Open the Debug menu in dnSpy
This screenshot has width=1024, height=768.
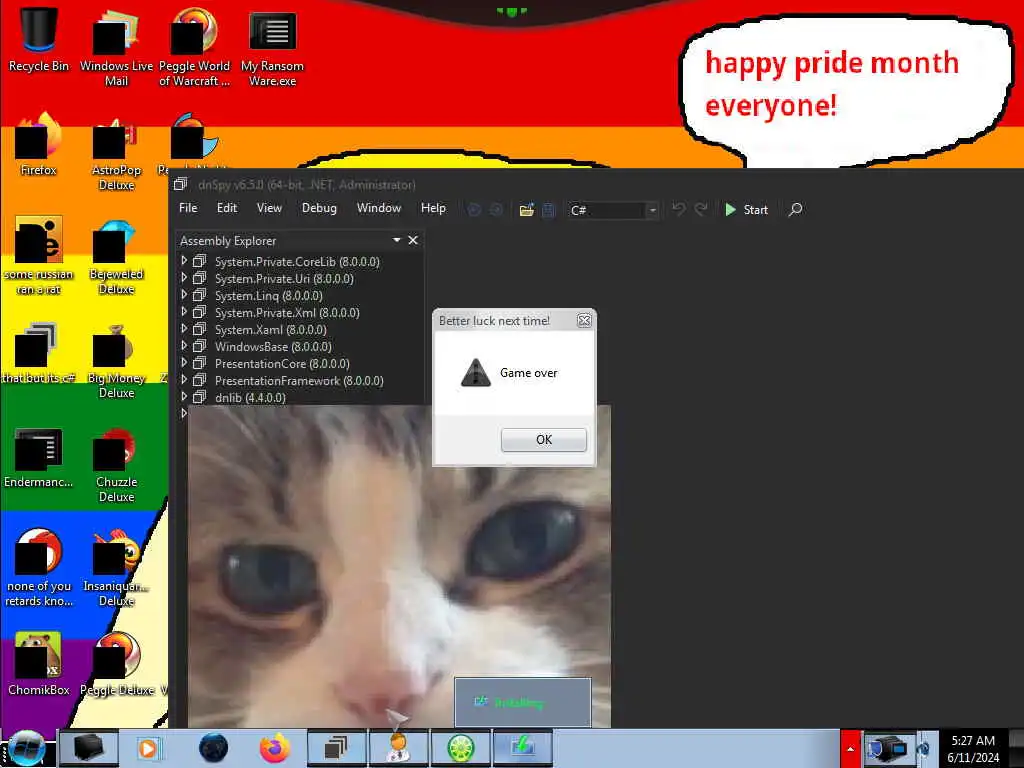pos(319,208)
